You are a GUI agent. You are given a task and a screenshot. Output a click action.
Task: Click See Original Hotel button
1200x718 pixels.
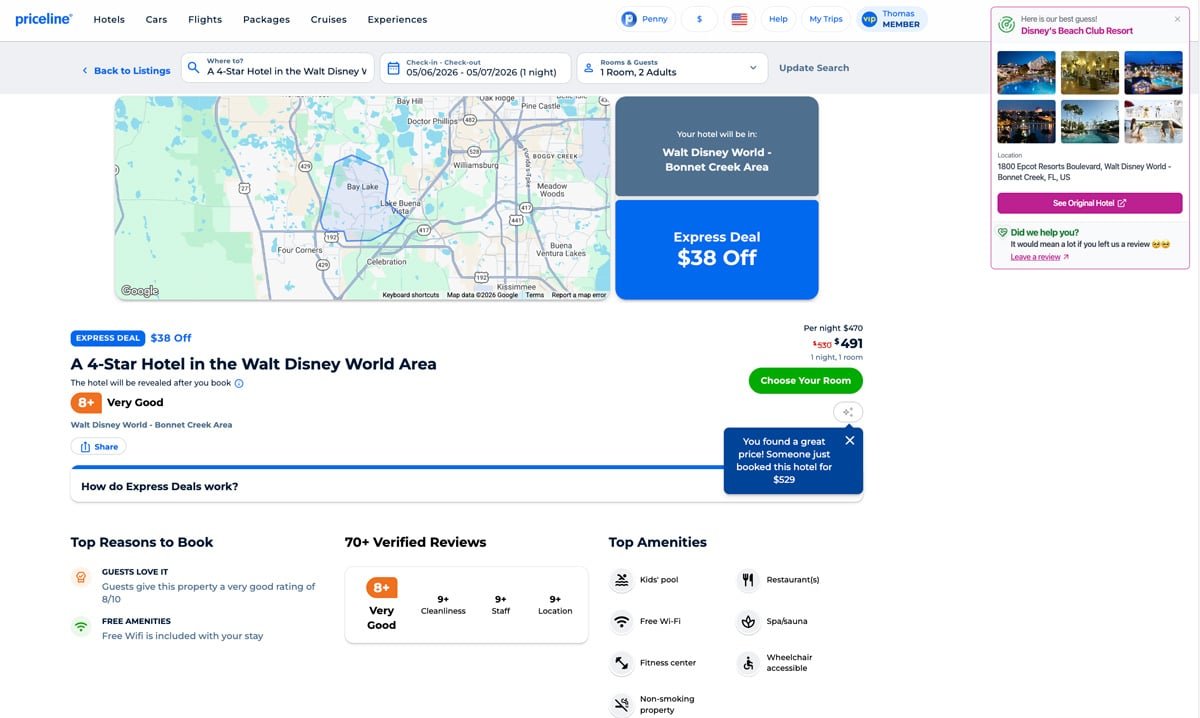point(1089,203)
